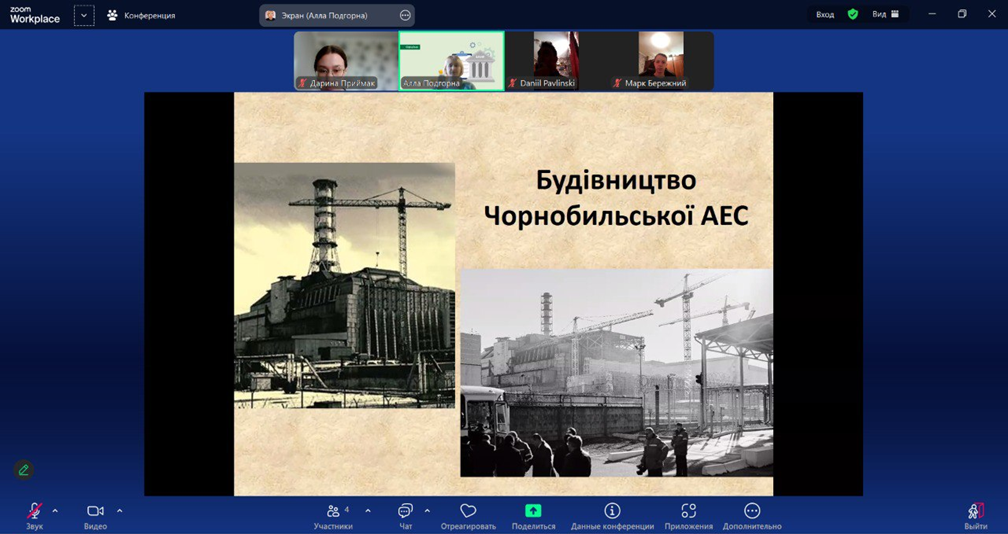Click the Вход sign-in button
This screenshot has width=1008, height=534.
click(825, 14)
